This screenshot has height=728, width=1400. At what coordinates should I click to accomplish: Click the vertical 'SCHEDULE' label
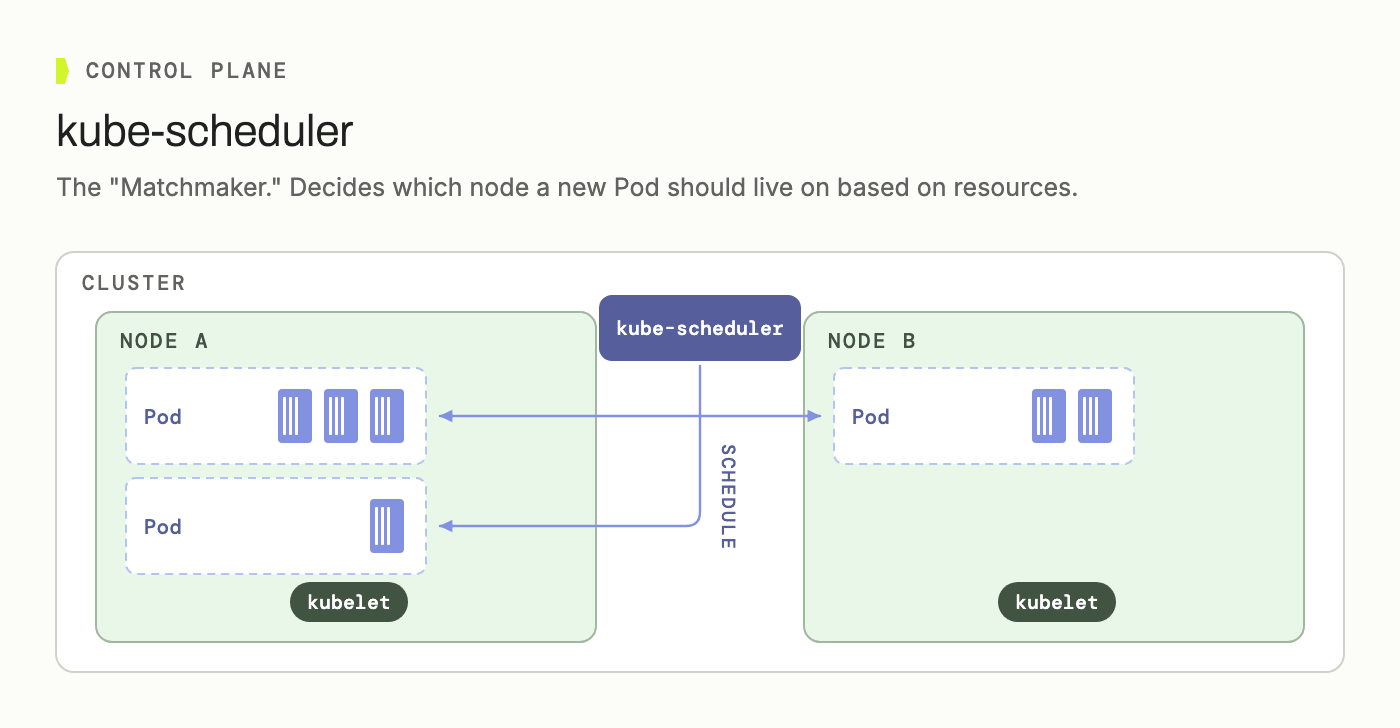(x=728, y=496)
